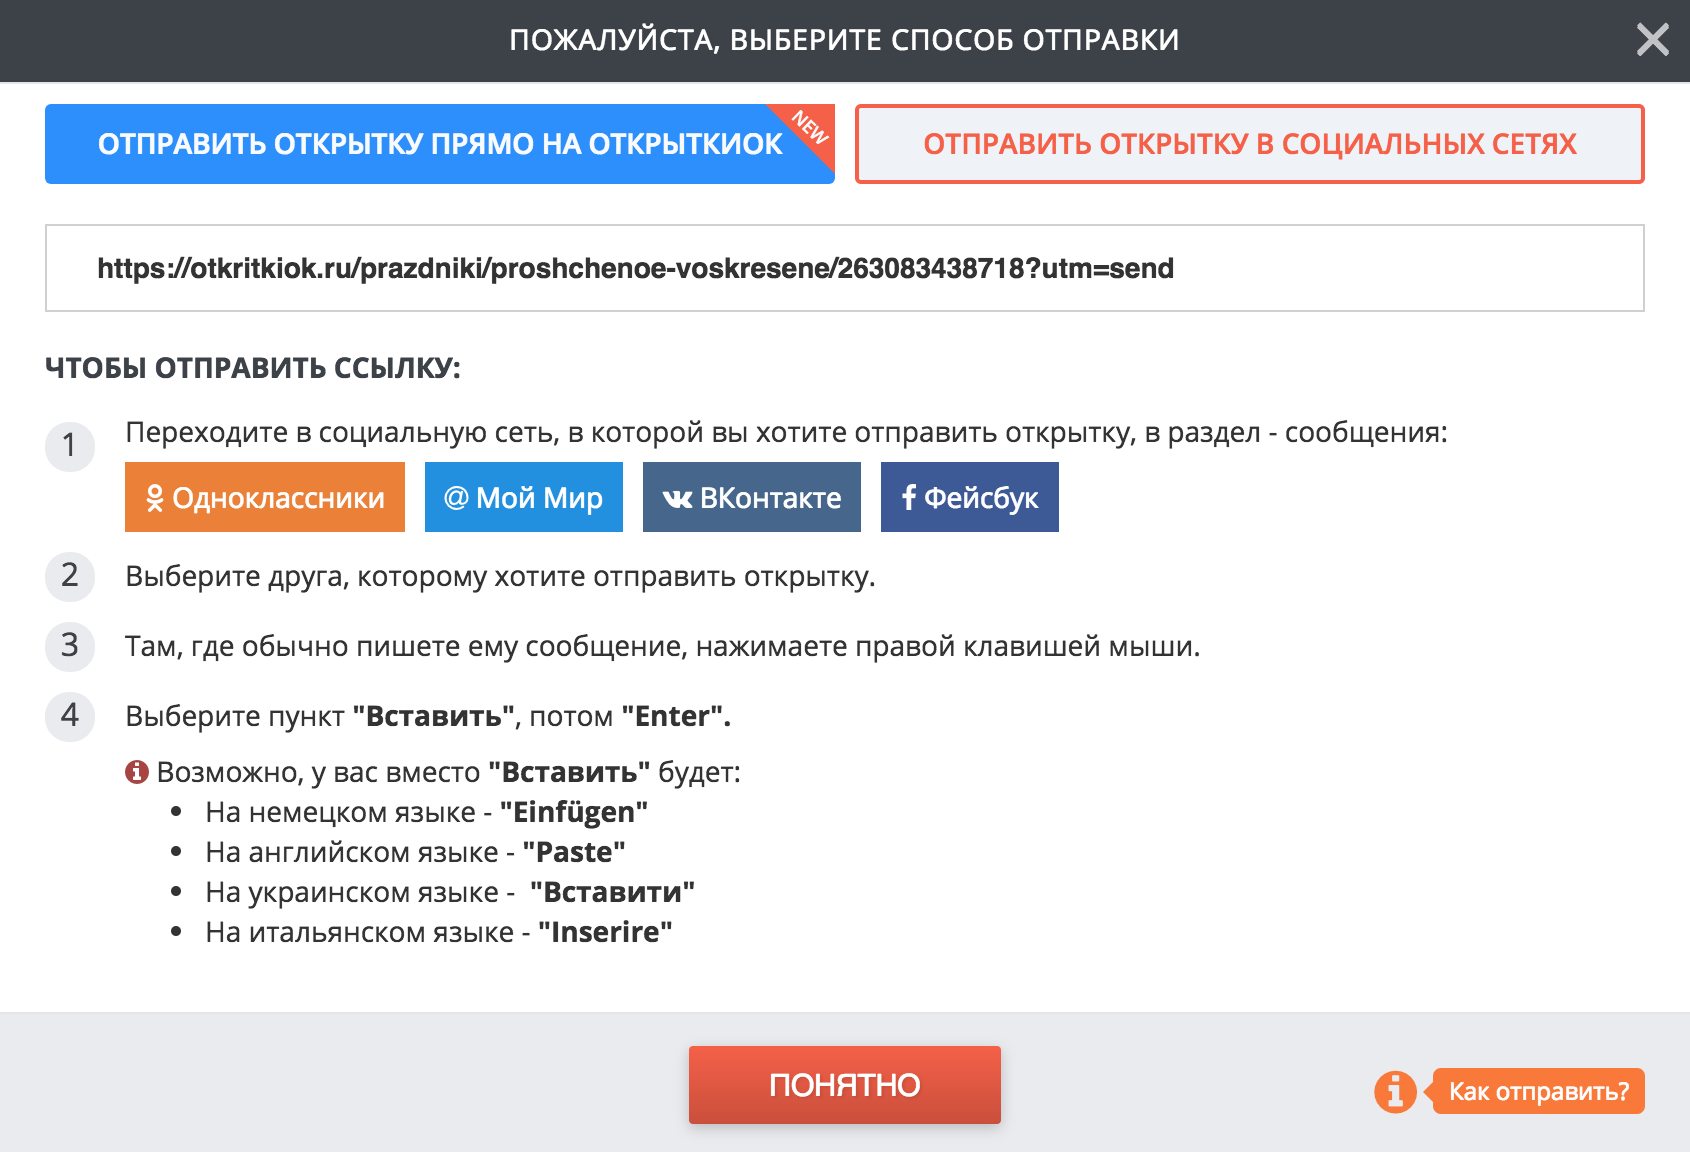Open Фейсбук social network button
Image resolution: width=1690 pixels, height=1152 pixels.
tap(970, 497)
